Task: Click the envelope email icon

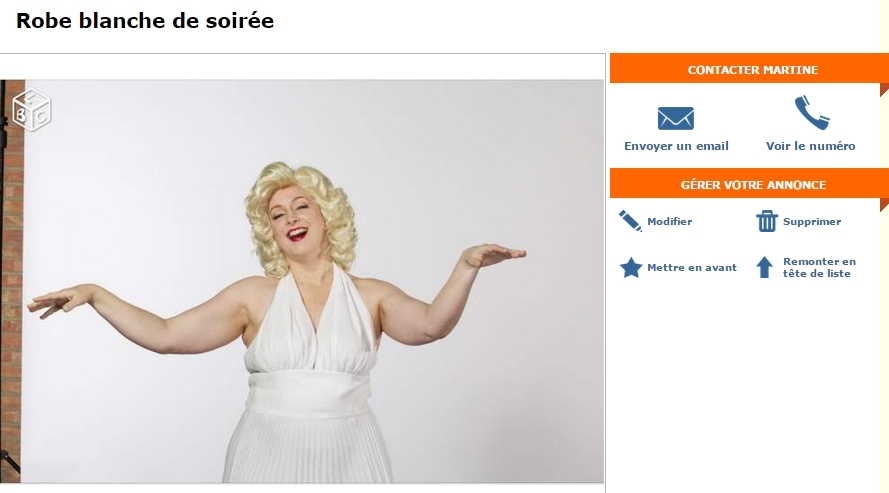Action: [675, 118]
